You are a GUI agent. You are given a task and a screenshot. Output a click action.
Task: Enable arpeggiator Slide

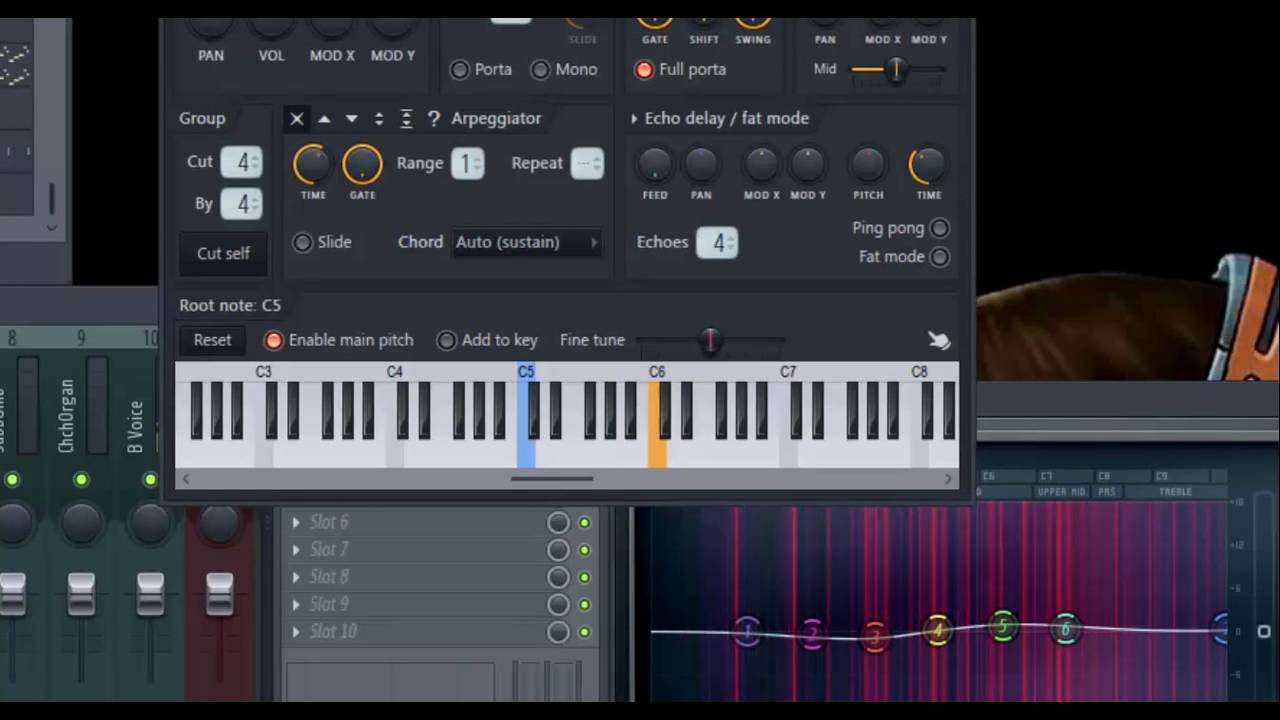click(x=302, y=243)
